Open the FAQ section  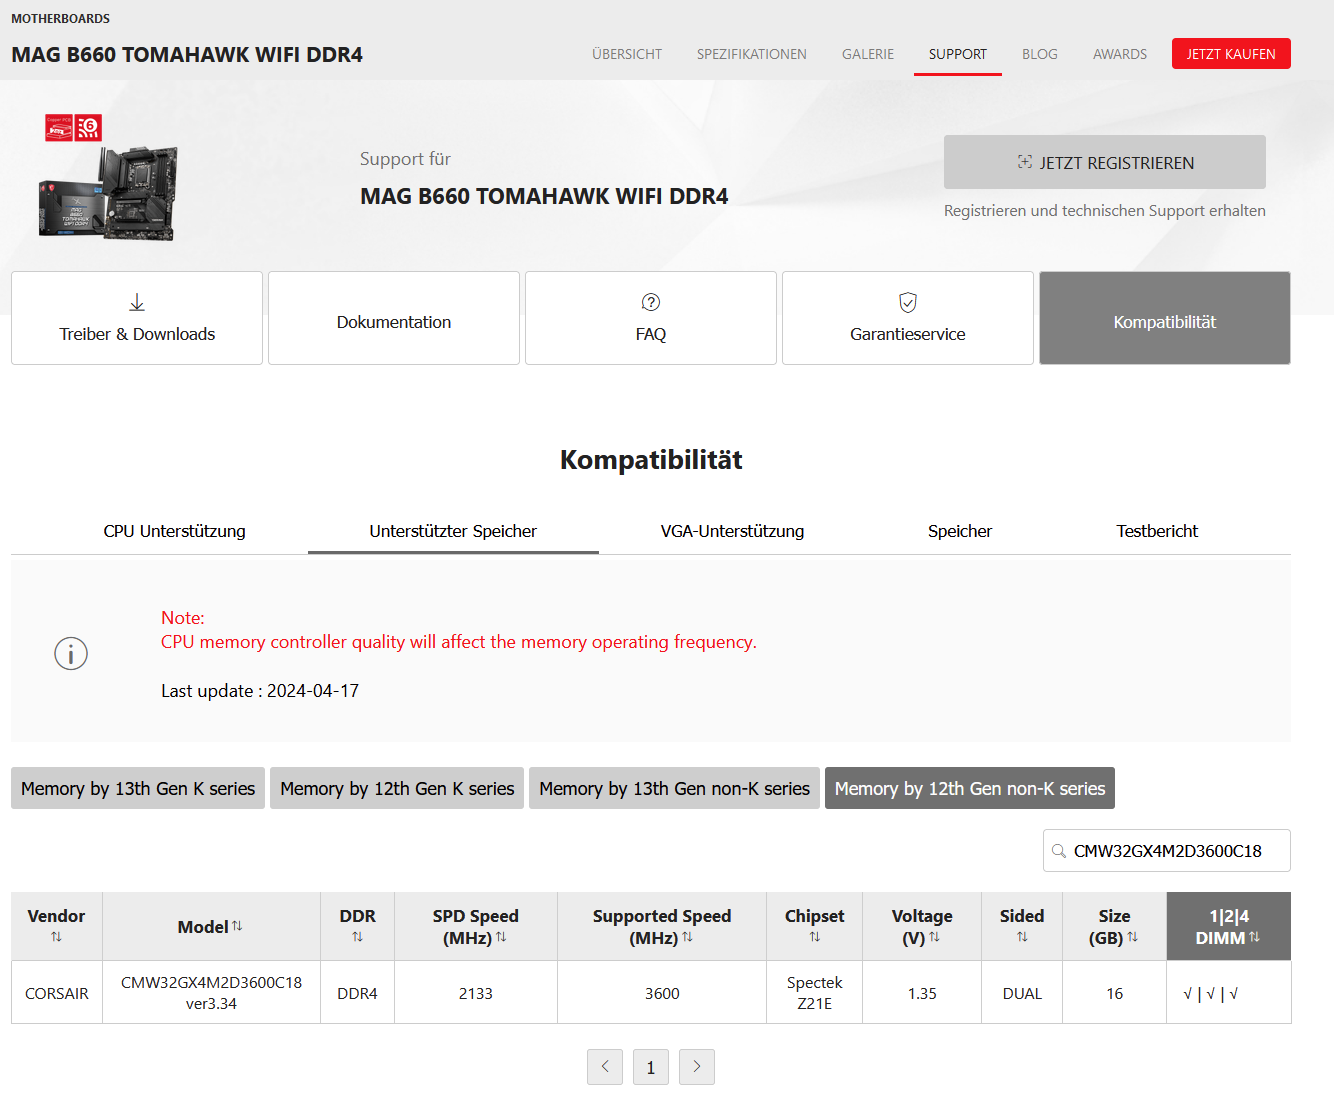(651, 318)
